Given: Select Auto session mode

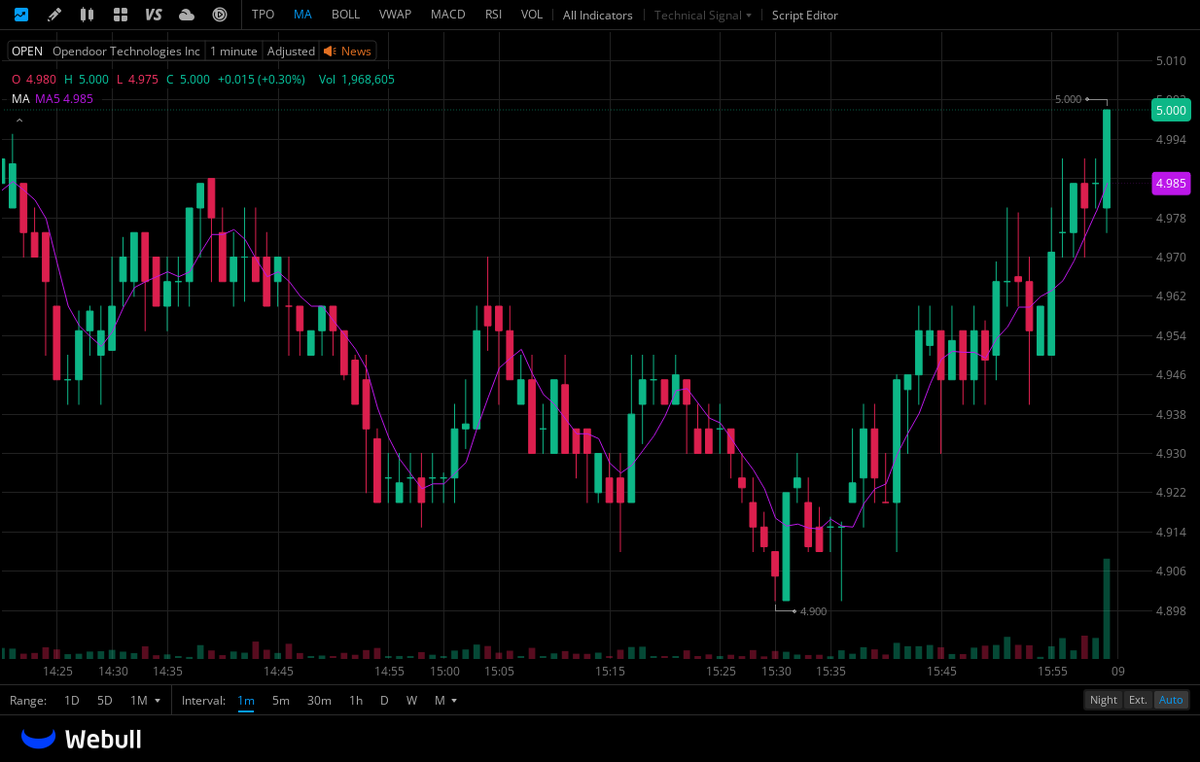Looking at the screenshot, I should [x=1171, y=700].
